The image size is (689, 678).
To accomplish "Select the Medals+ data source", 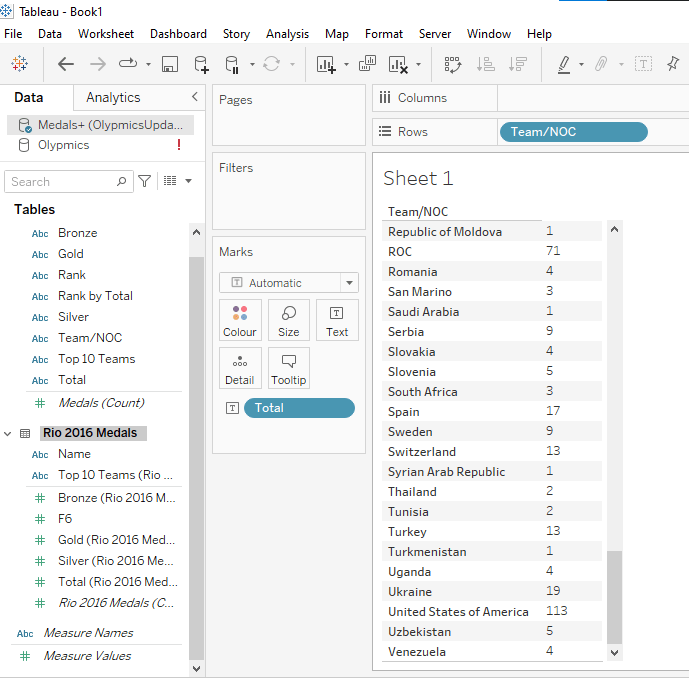I will (x=101, y=125).
